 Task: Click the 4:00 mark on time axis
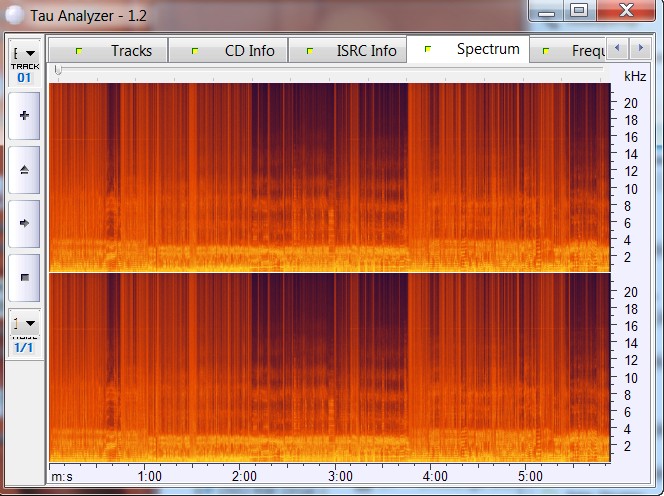click(x=435, y=477)
